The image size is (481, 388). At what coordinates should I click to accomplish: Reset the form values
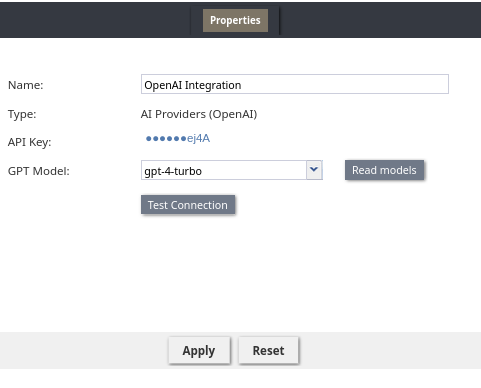[268, 350]
